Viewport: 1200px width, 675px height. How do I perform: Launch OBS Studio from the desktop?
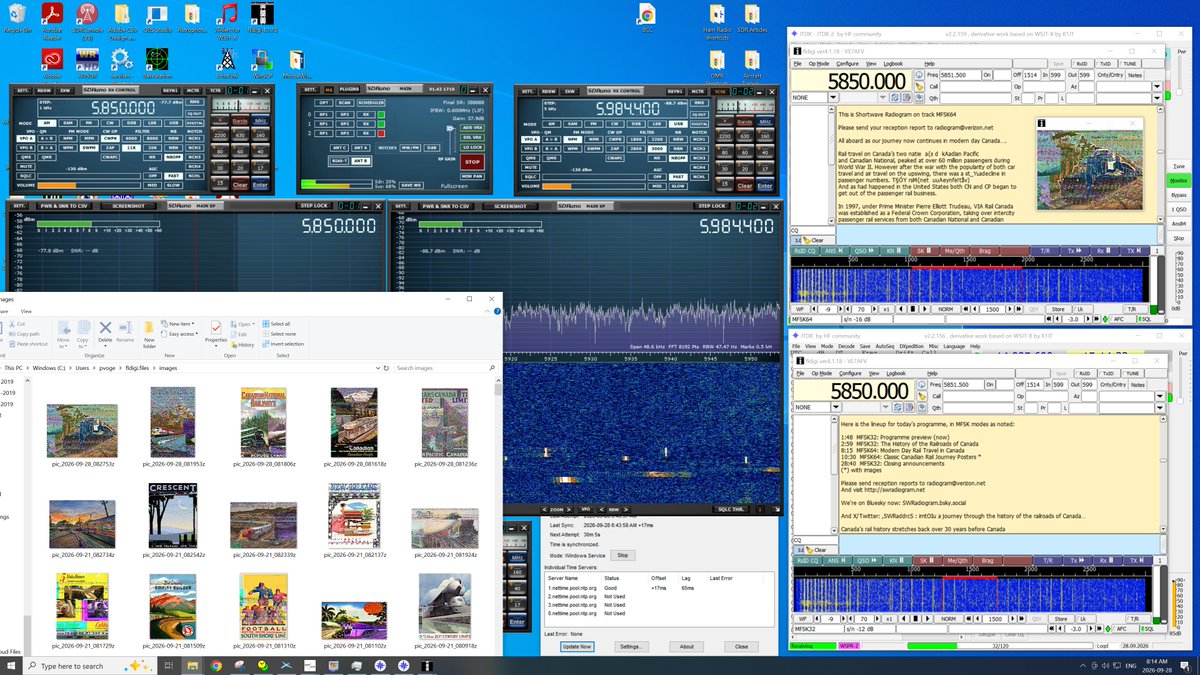[x=157, y=18]
